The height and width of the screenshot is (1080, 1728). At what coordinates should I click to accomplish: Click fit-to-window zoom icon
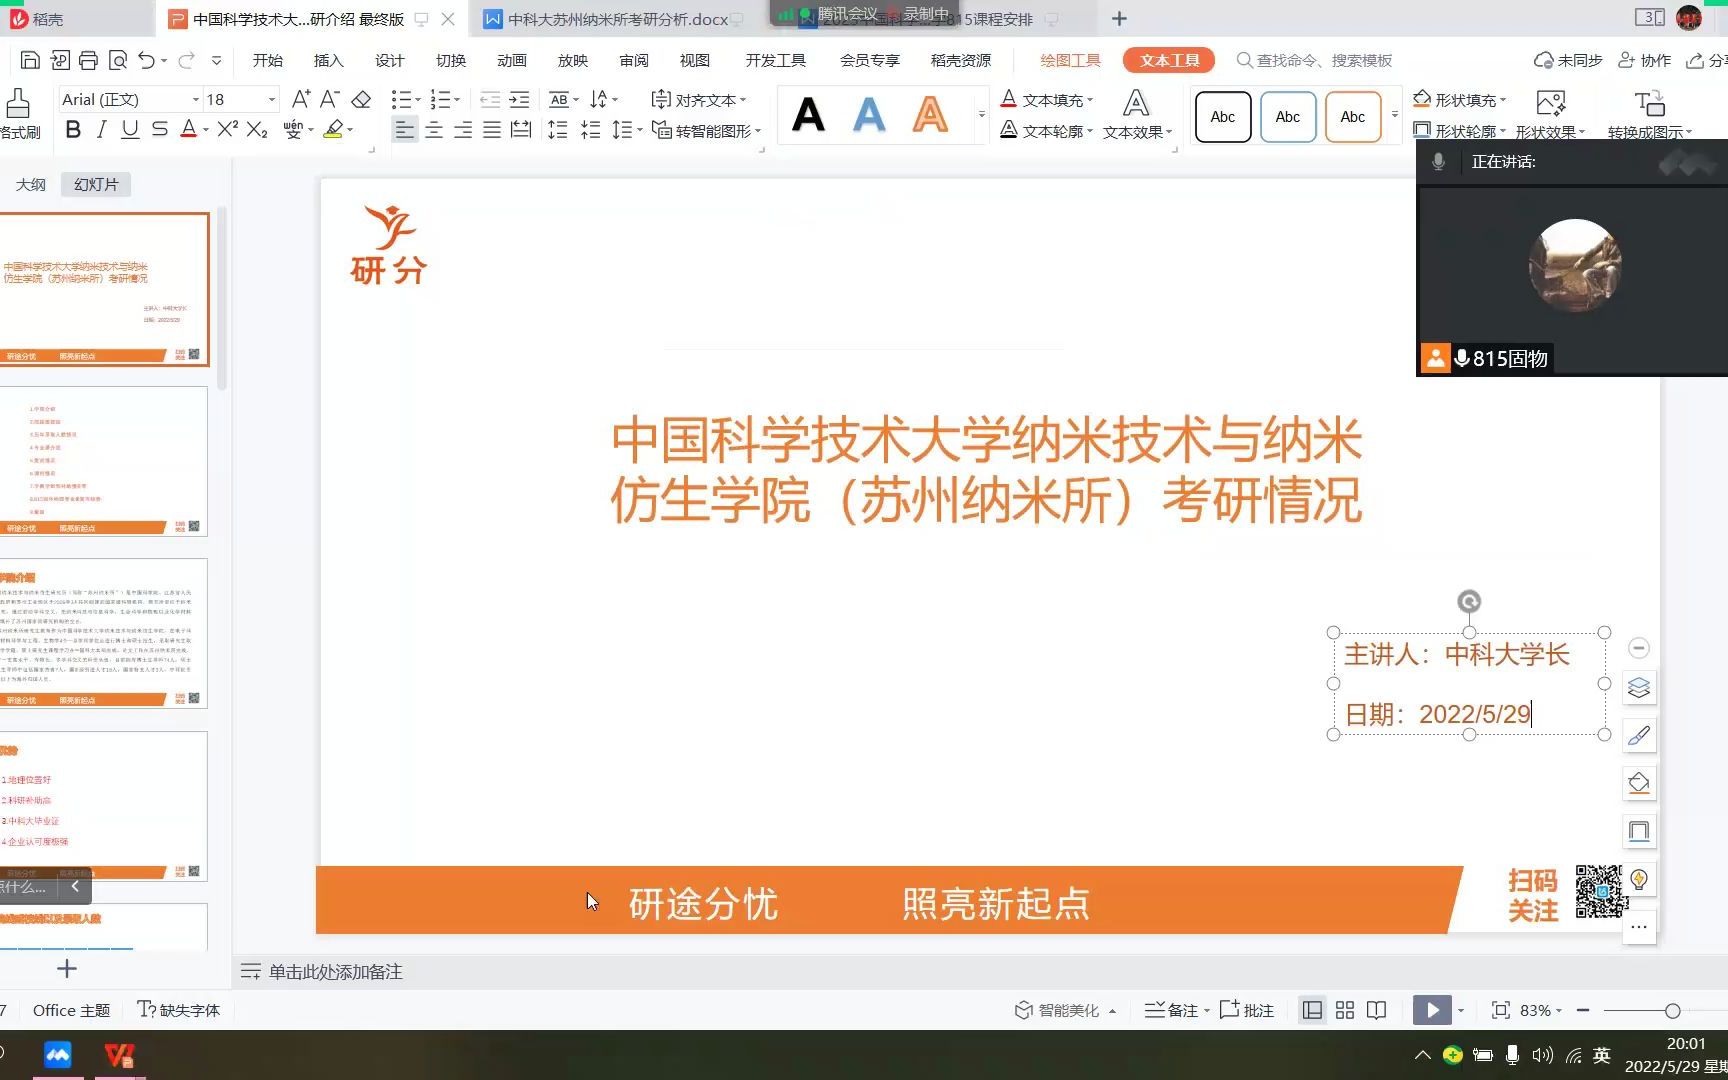[1500, 1010]
